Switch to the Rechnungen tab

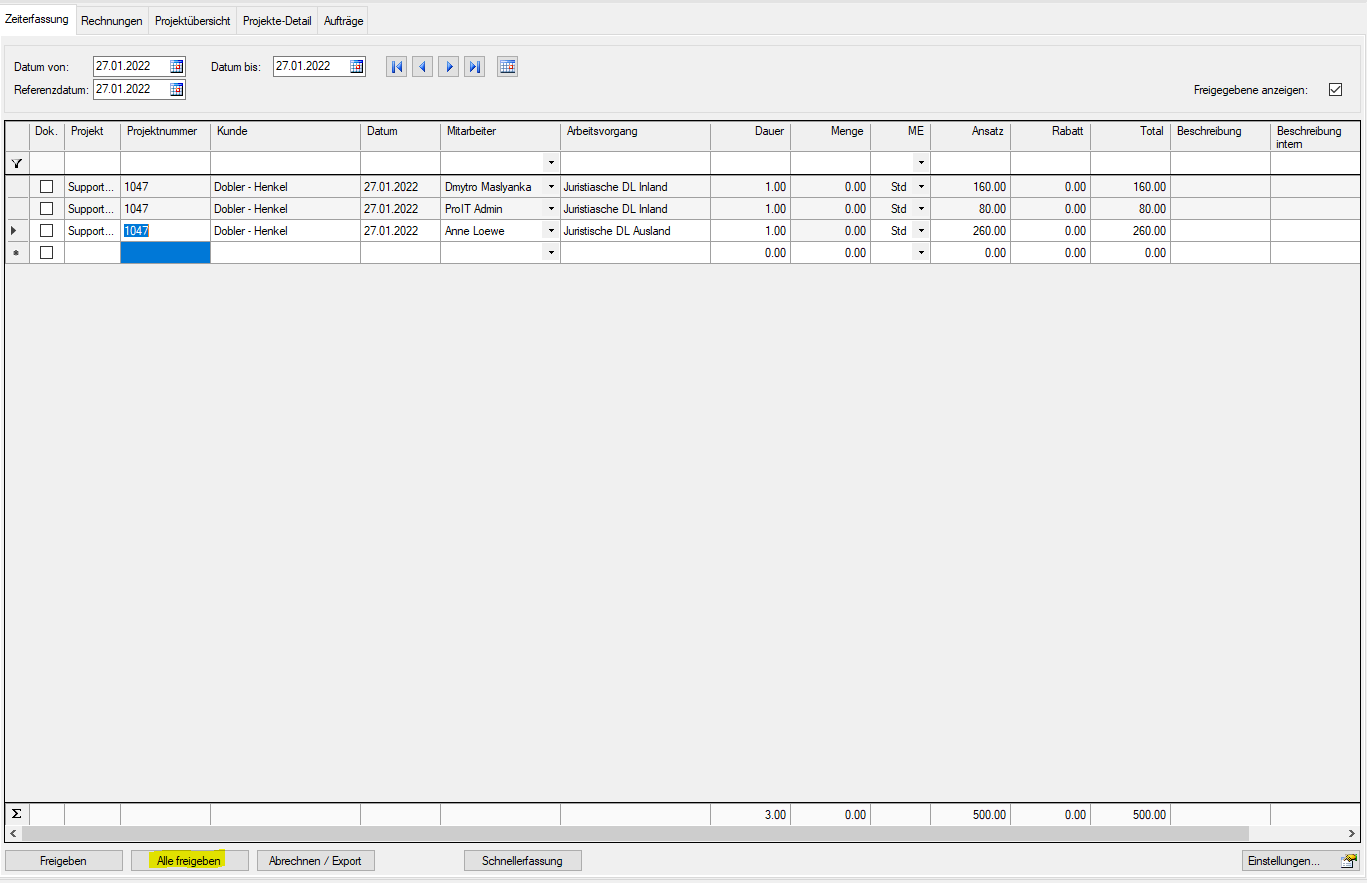point(112,20)
